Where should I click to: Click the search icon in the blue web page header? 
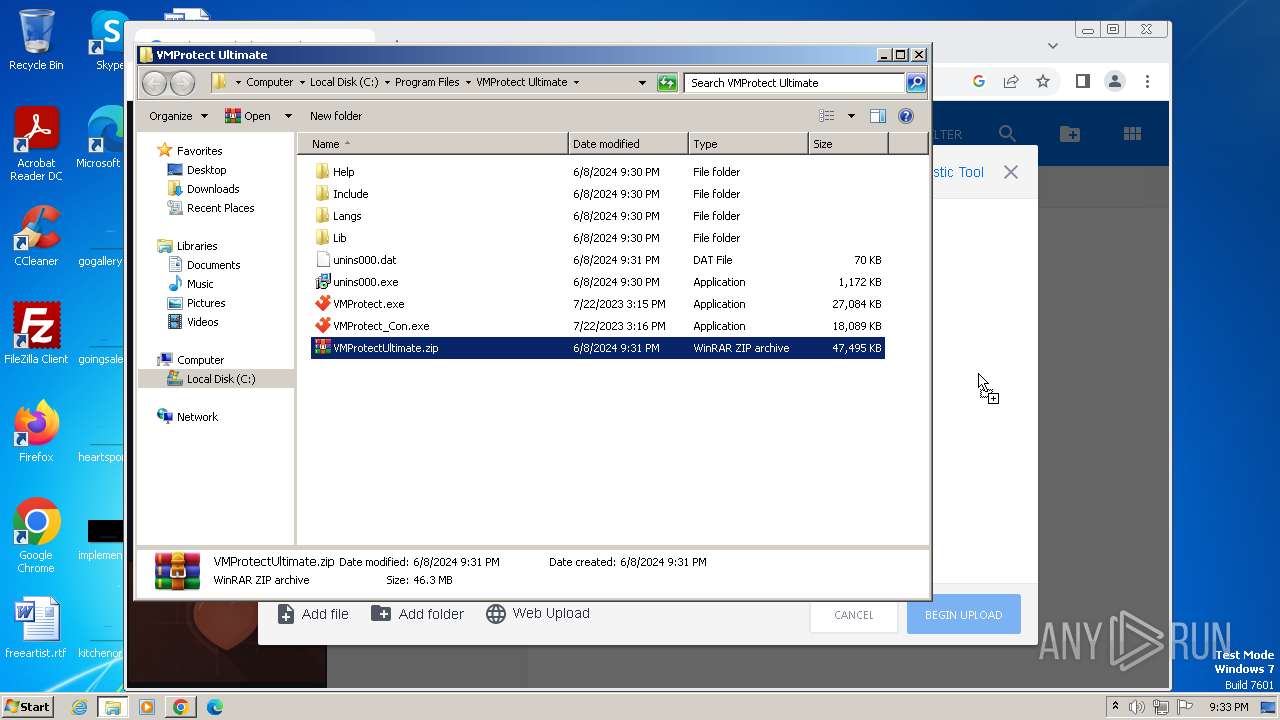point(1007,134)
